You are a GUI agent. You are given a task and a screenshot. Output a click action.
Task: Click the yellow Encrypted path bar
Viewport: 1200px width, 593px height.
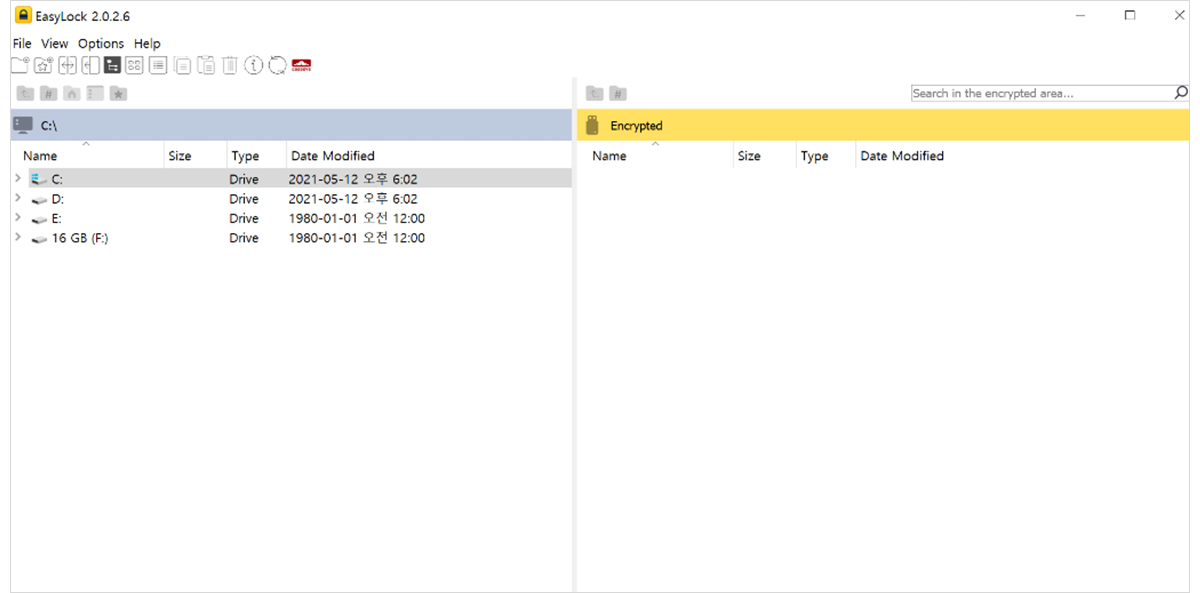(883, 125)
